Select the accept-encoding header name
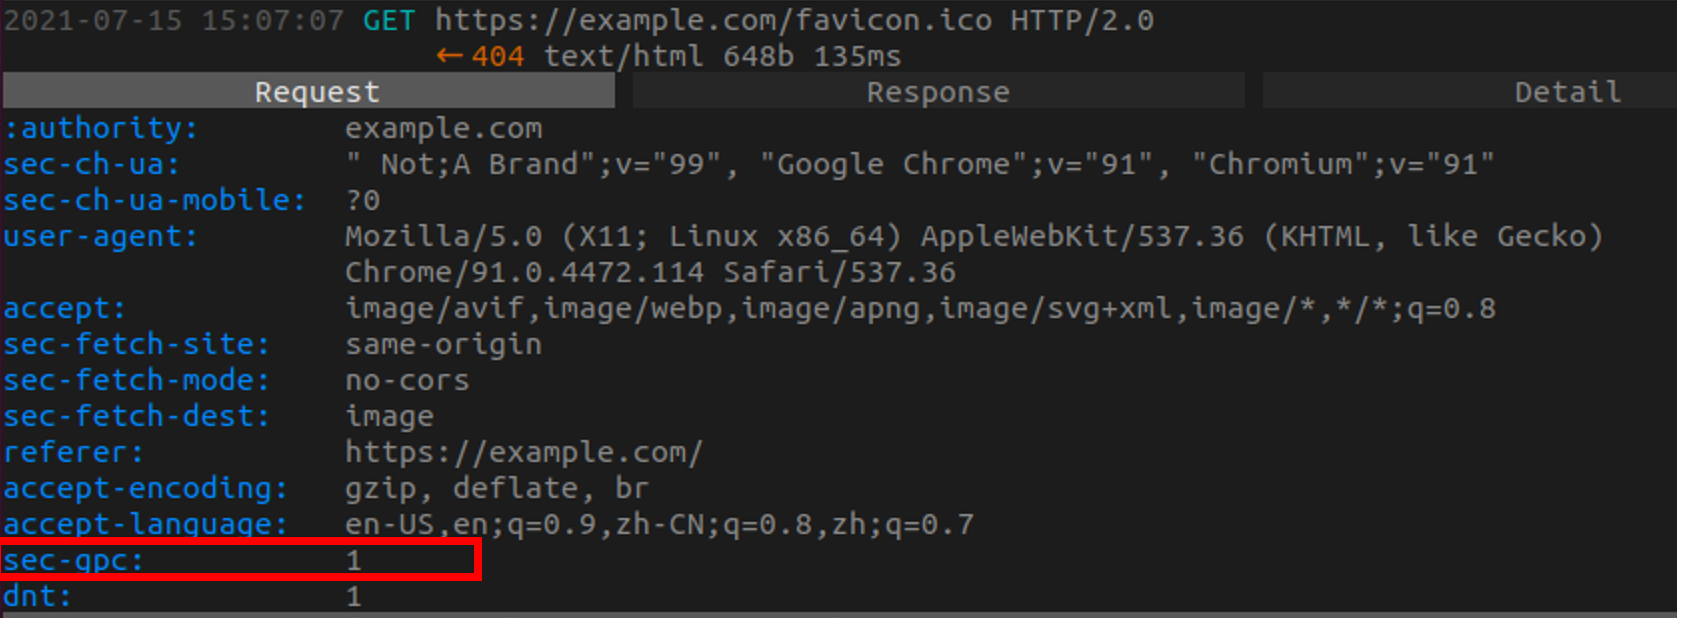This screenshot has width=1691, height=618. 146,488
